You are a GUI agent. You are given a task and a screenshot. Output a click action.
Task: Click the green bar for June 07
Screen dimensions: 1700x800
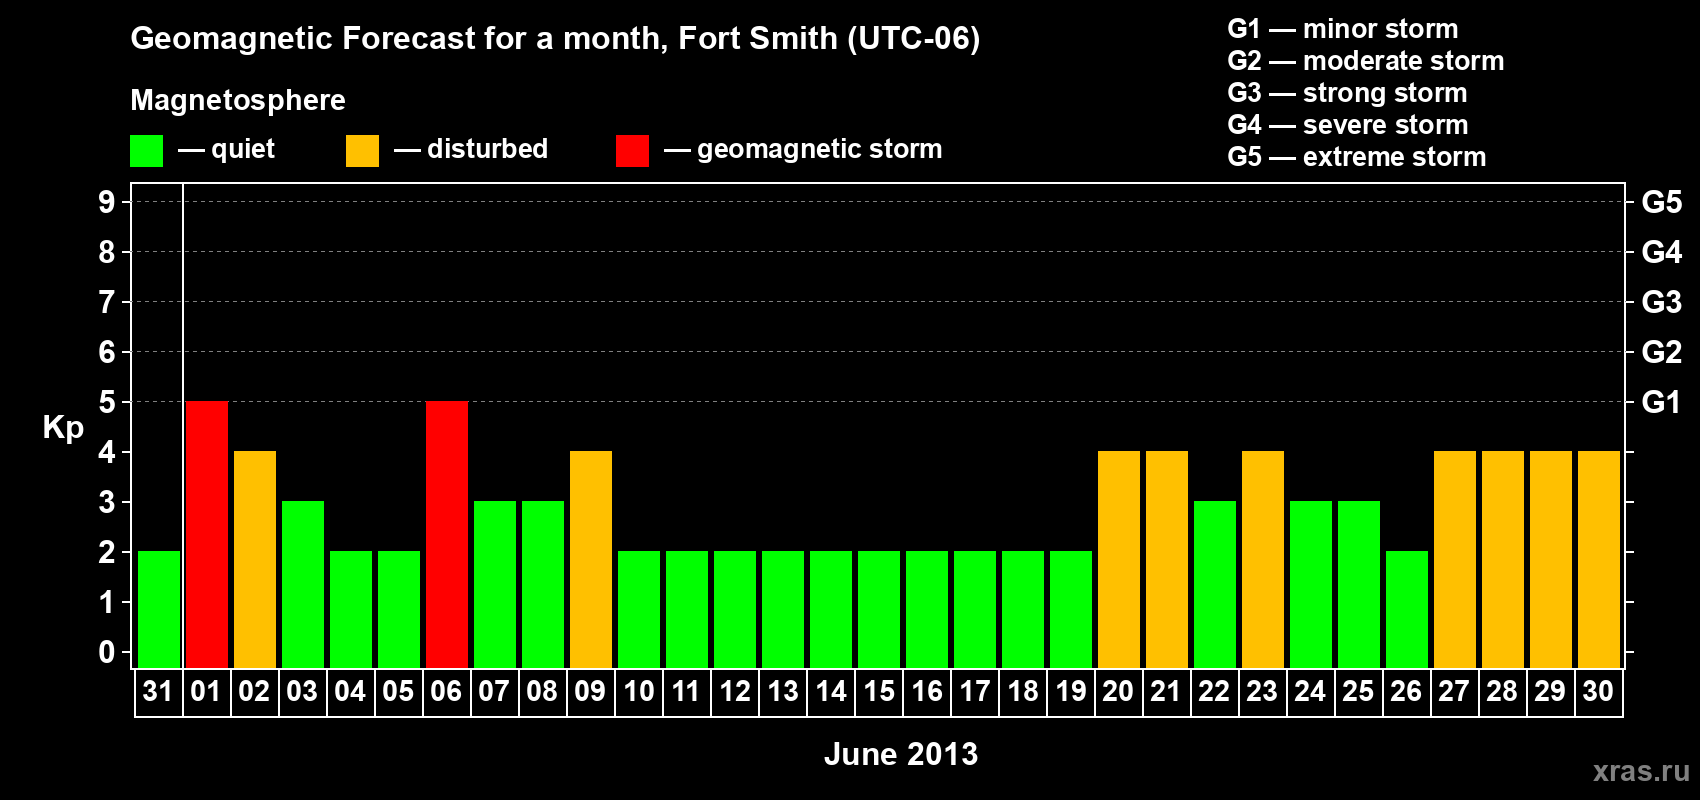(x=495, y=584)
